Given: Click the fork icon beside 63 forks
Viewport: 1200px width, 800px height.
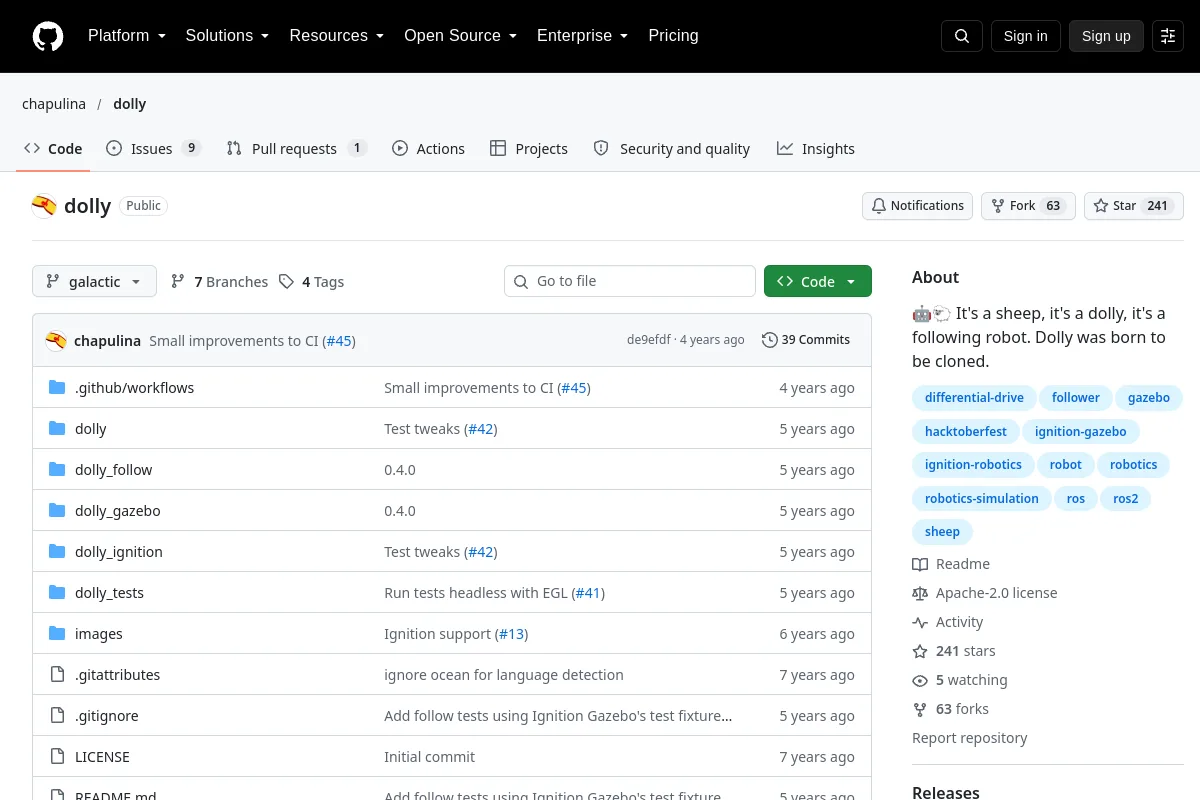Looking at the screenshot, I should [x=920, y=709].
